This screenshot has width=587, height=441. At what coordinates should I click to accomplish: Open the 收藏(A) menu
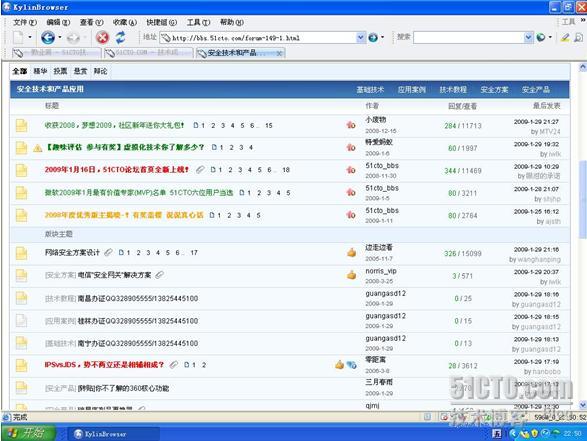[125, 22]
